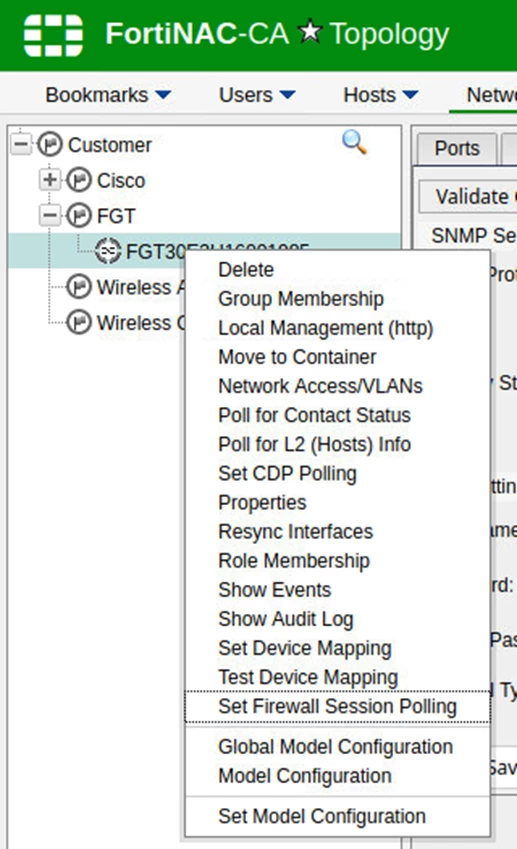Select Global Model Configuration entry

[x=337, y=747]
